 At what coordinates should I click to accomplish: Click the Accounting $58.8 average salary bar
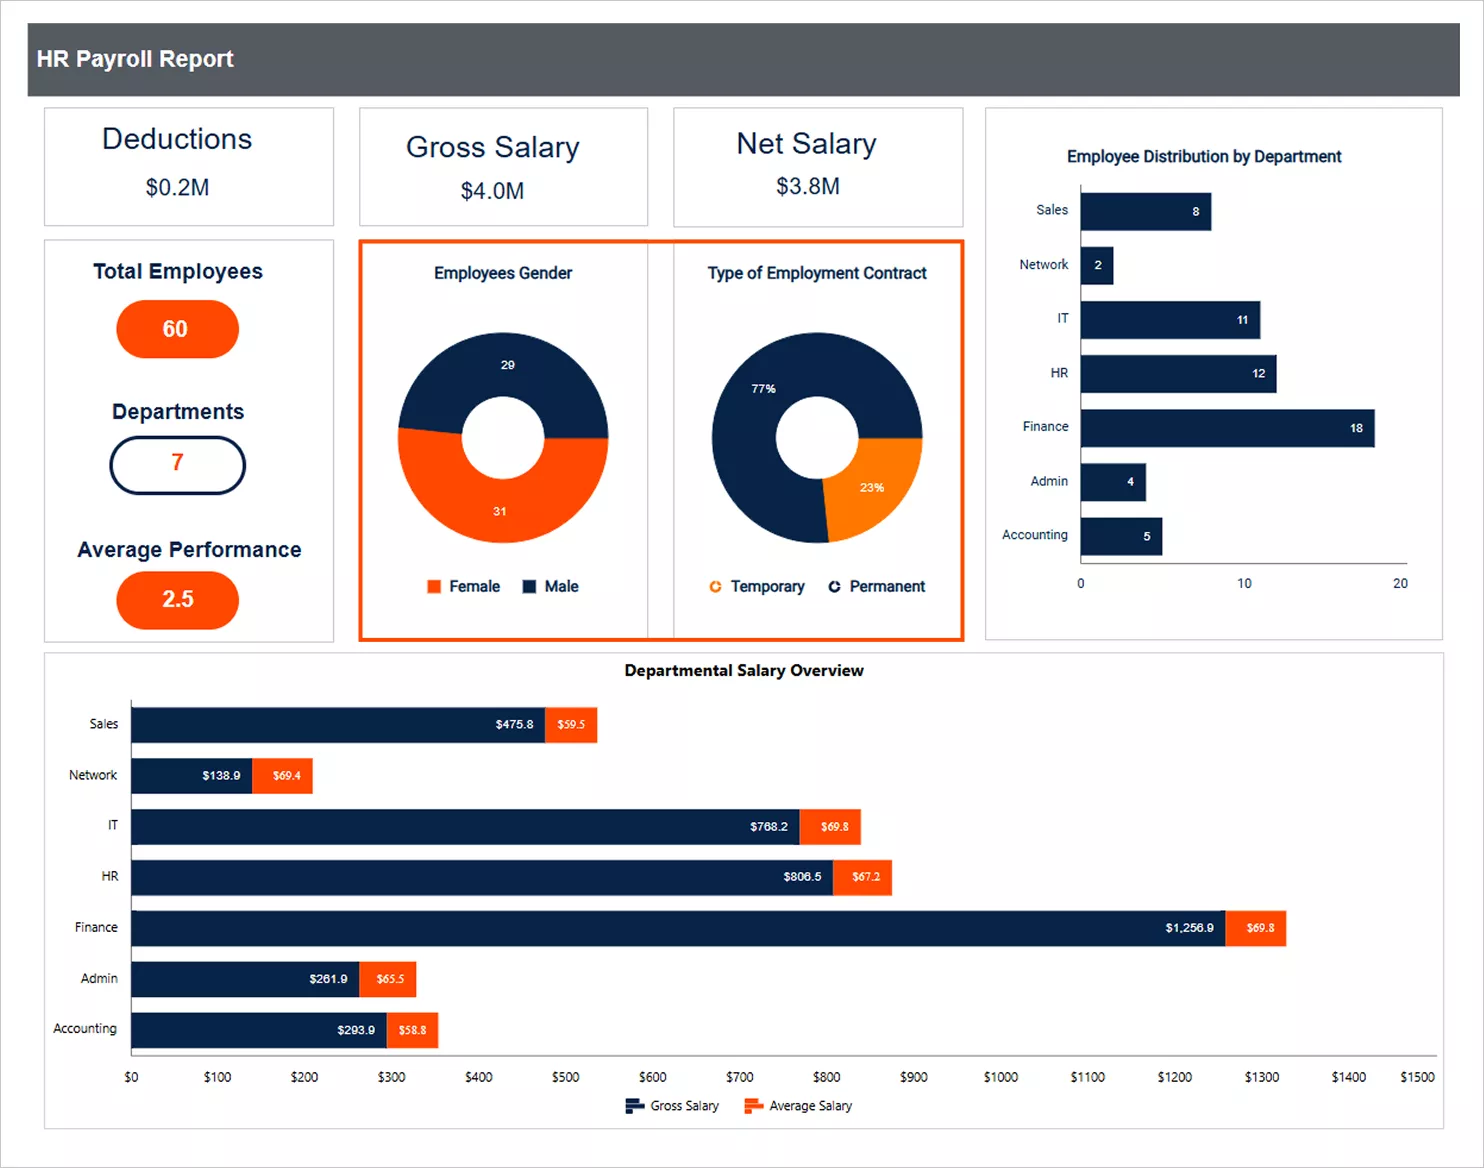(413, 1031)
